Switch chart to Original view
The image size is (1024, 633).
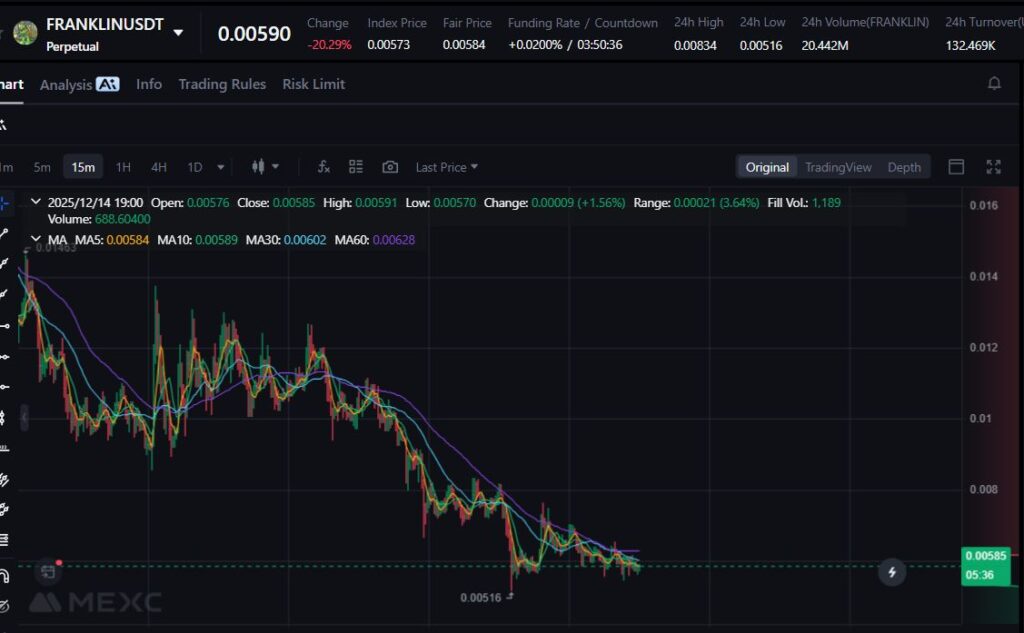[x=767, y=167]
